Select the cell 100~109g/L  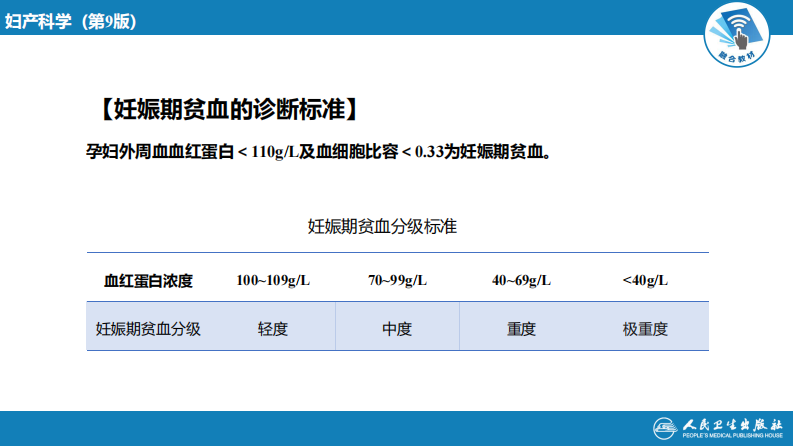273,280
